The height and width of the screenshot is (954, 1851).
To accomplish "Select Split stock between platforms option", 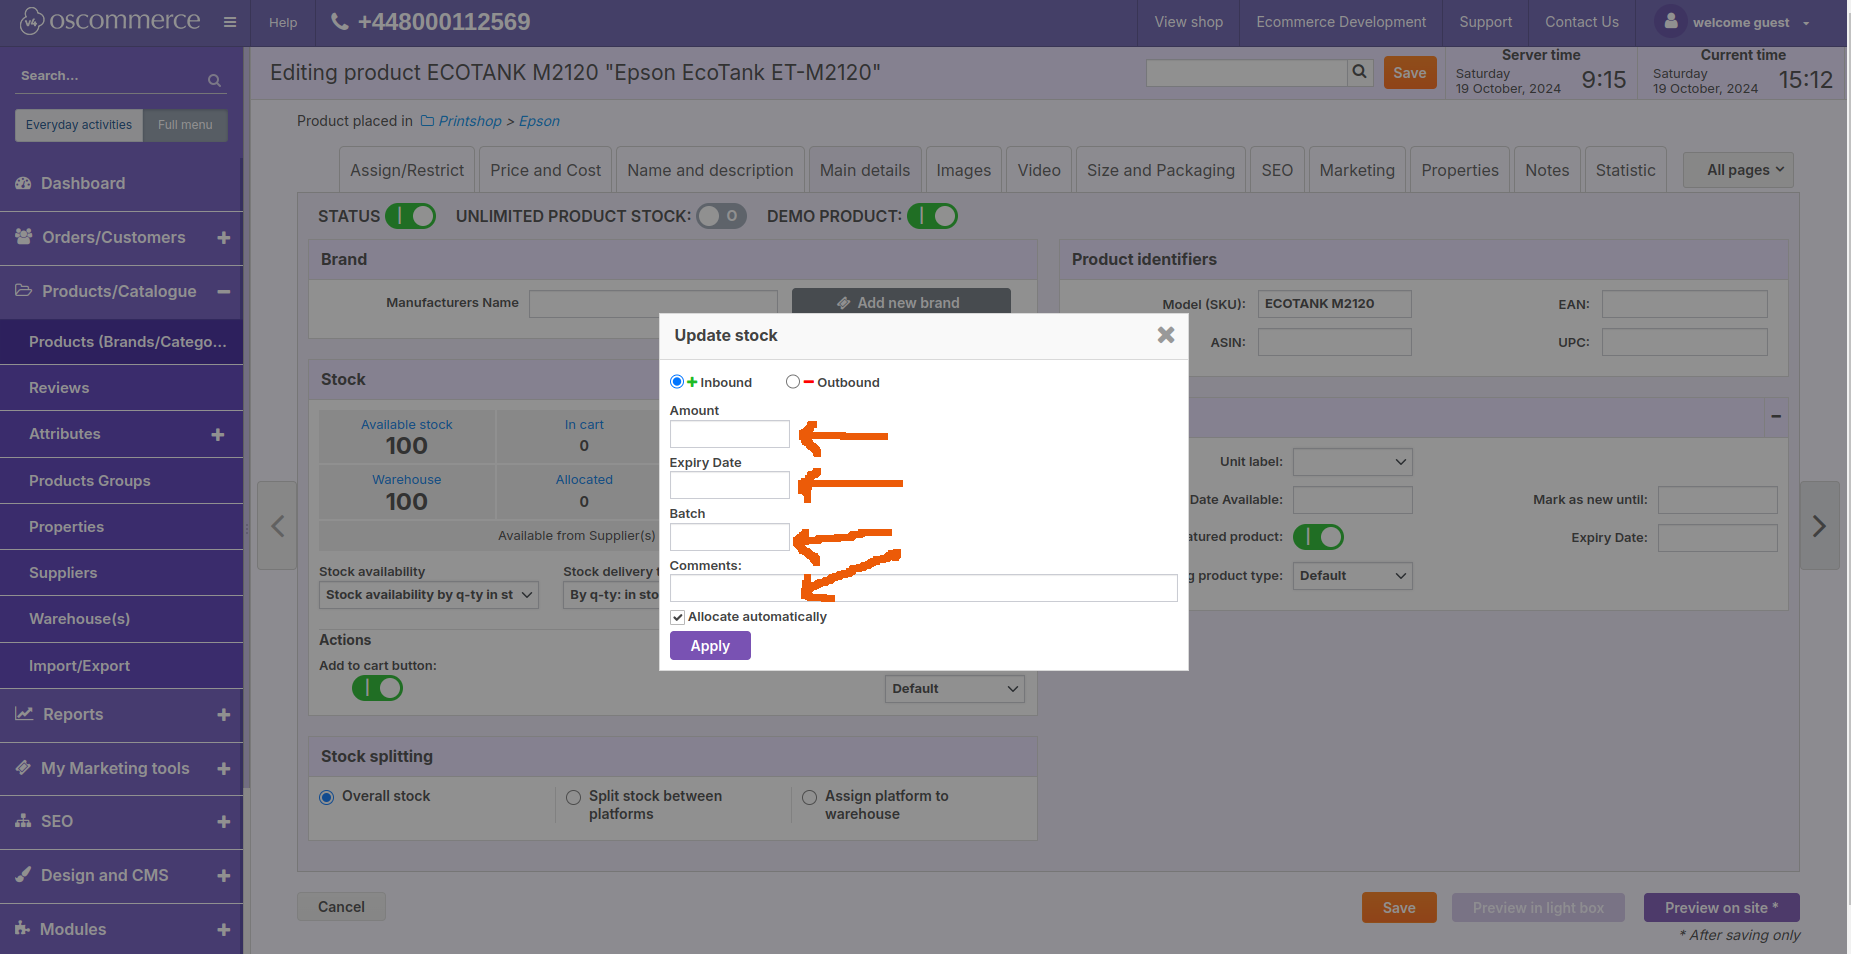I will 573,797.
